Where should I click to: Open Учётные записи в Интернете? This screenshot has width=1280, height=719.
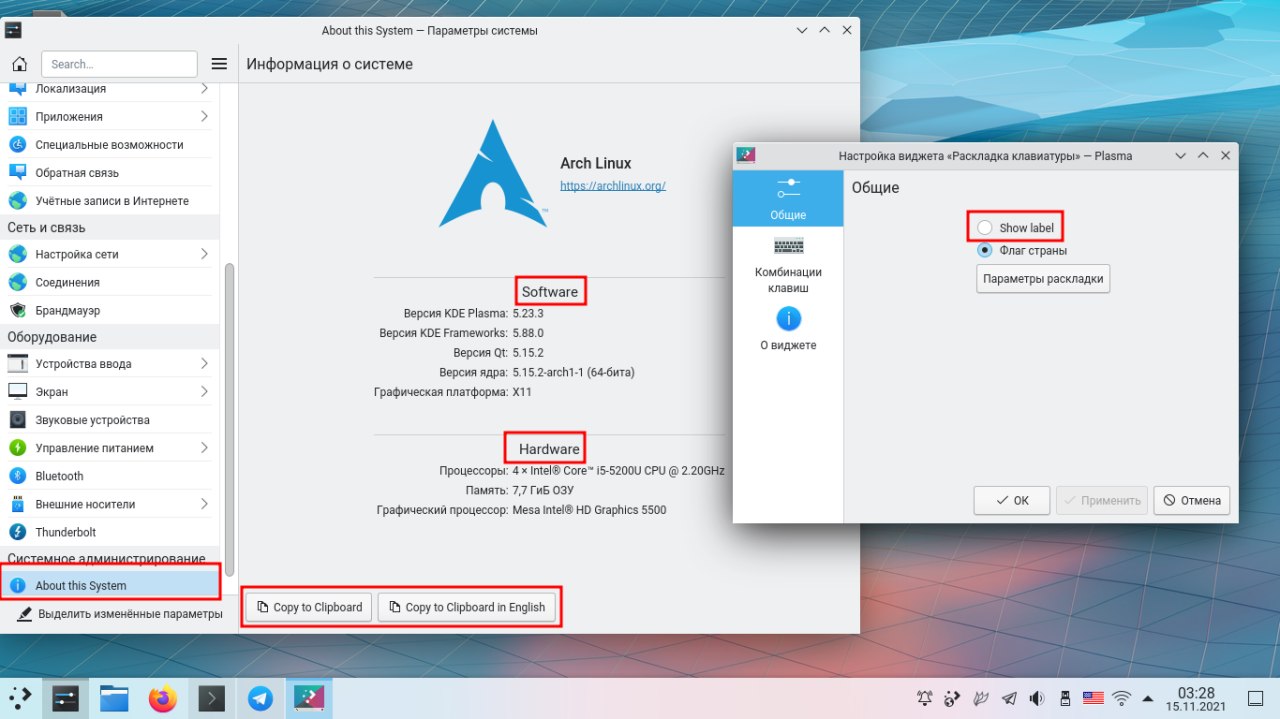pyautogui.click(x=109, y=201)
